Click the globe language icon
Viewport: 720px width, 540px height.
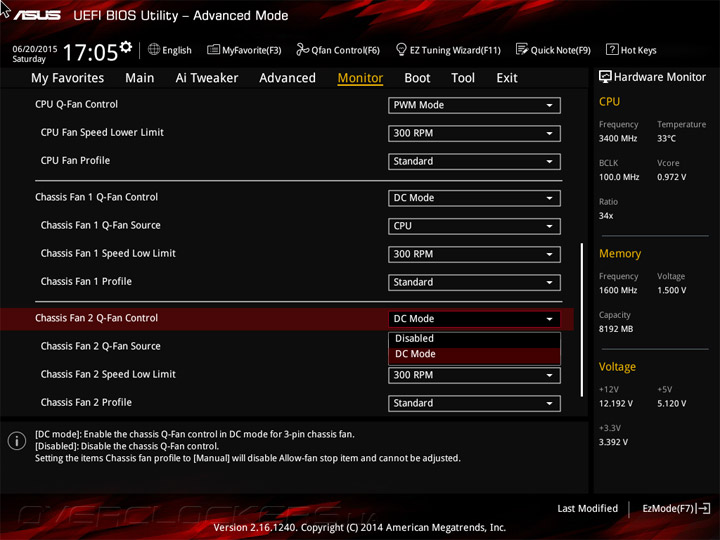point(154,49)
